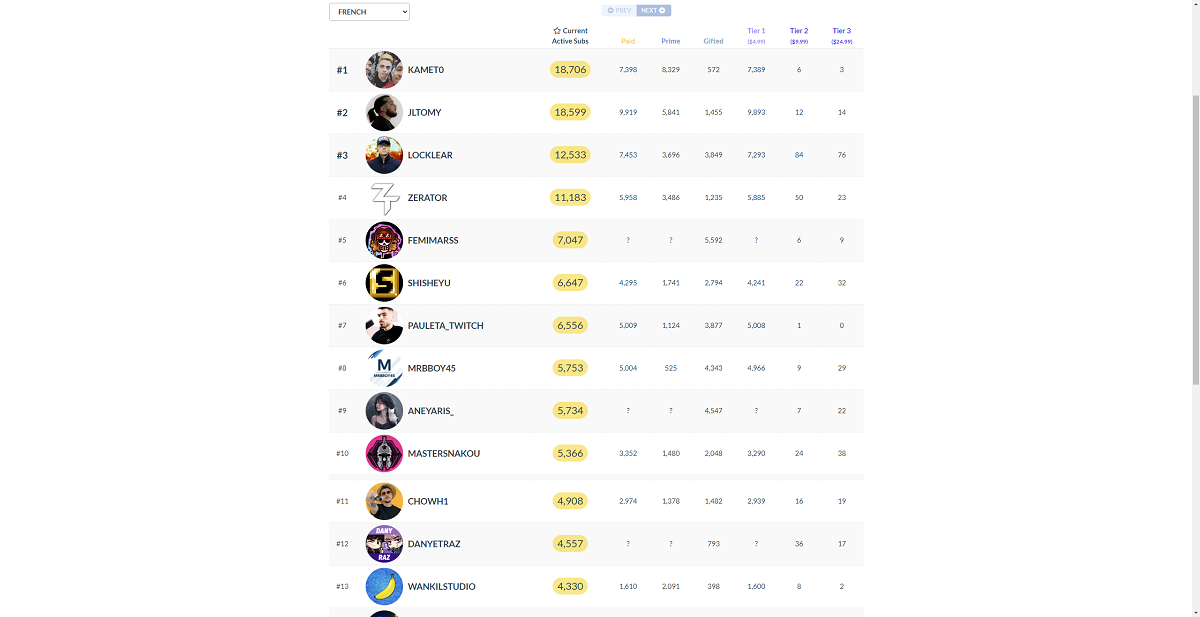Viewport: 1200px width, 617px height.
Task: Click MRBBOY45's blue M avatar
Action: pyautogui.click(x=384, y=367)
